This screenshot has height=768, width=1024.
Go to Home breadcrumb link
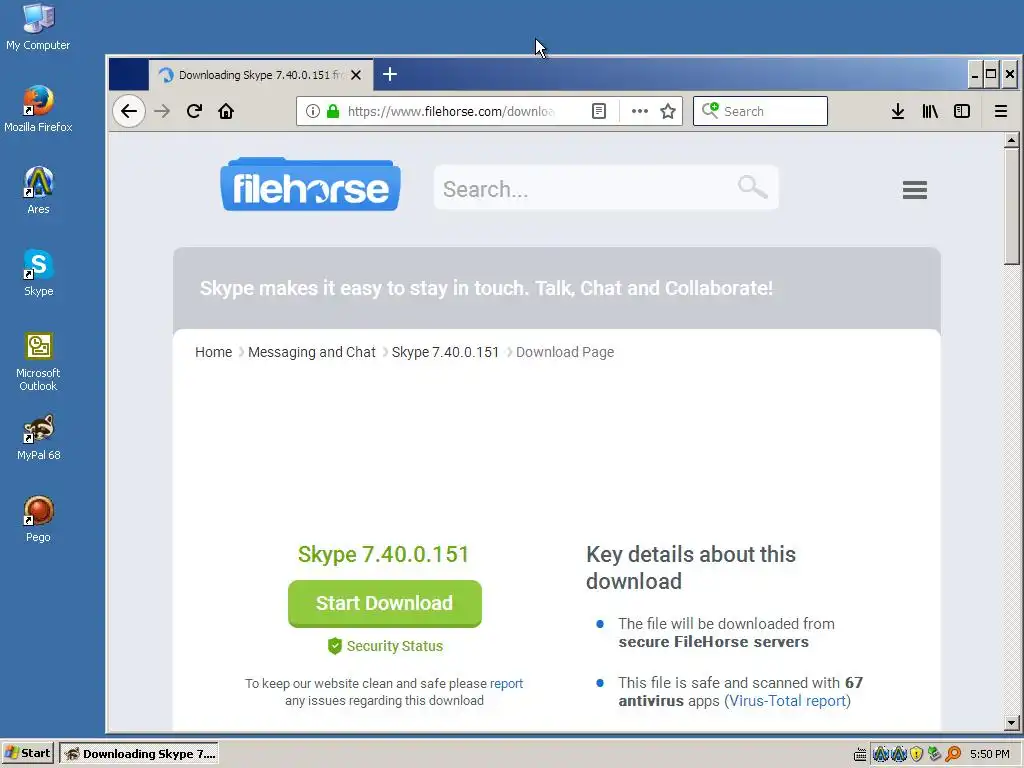[214, 352]
